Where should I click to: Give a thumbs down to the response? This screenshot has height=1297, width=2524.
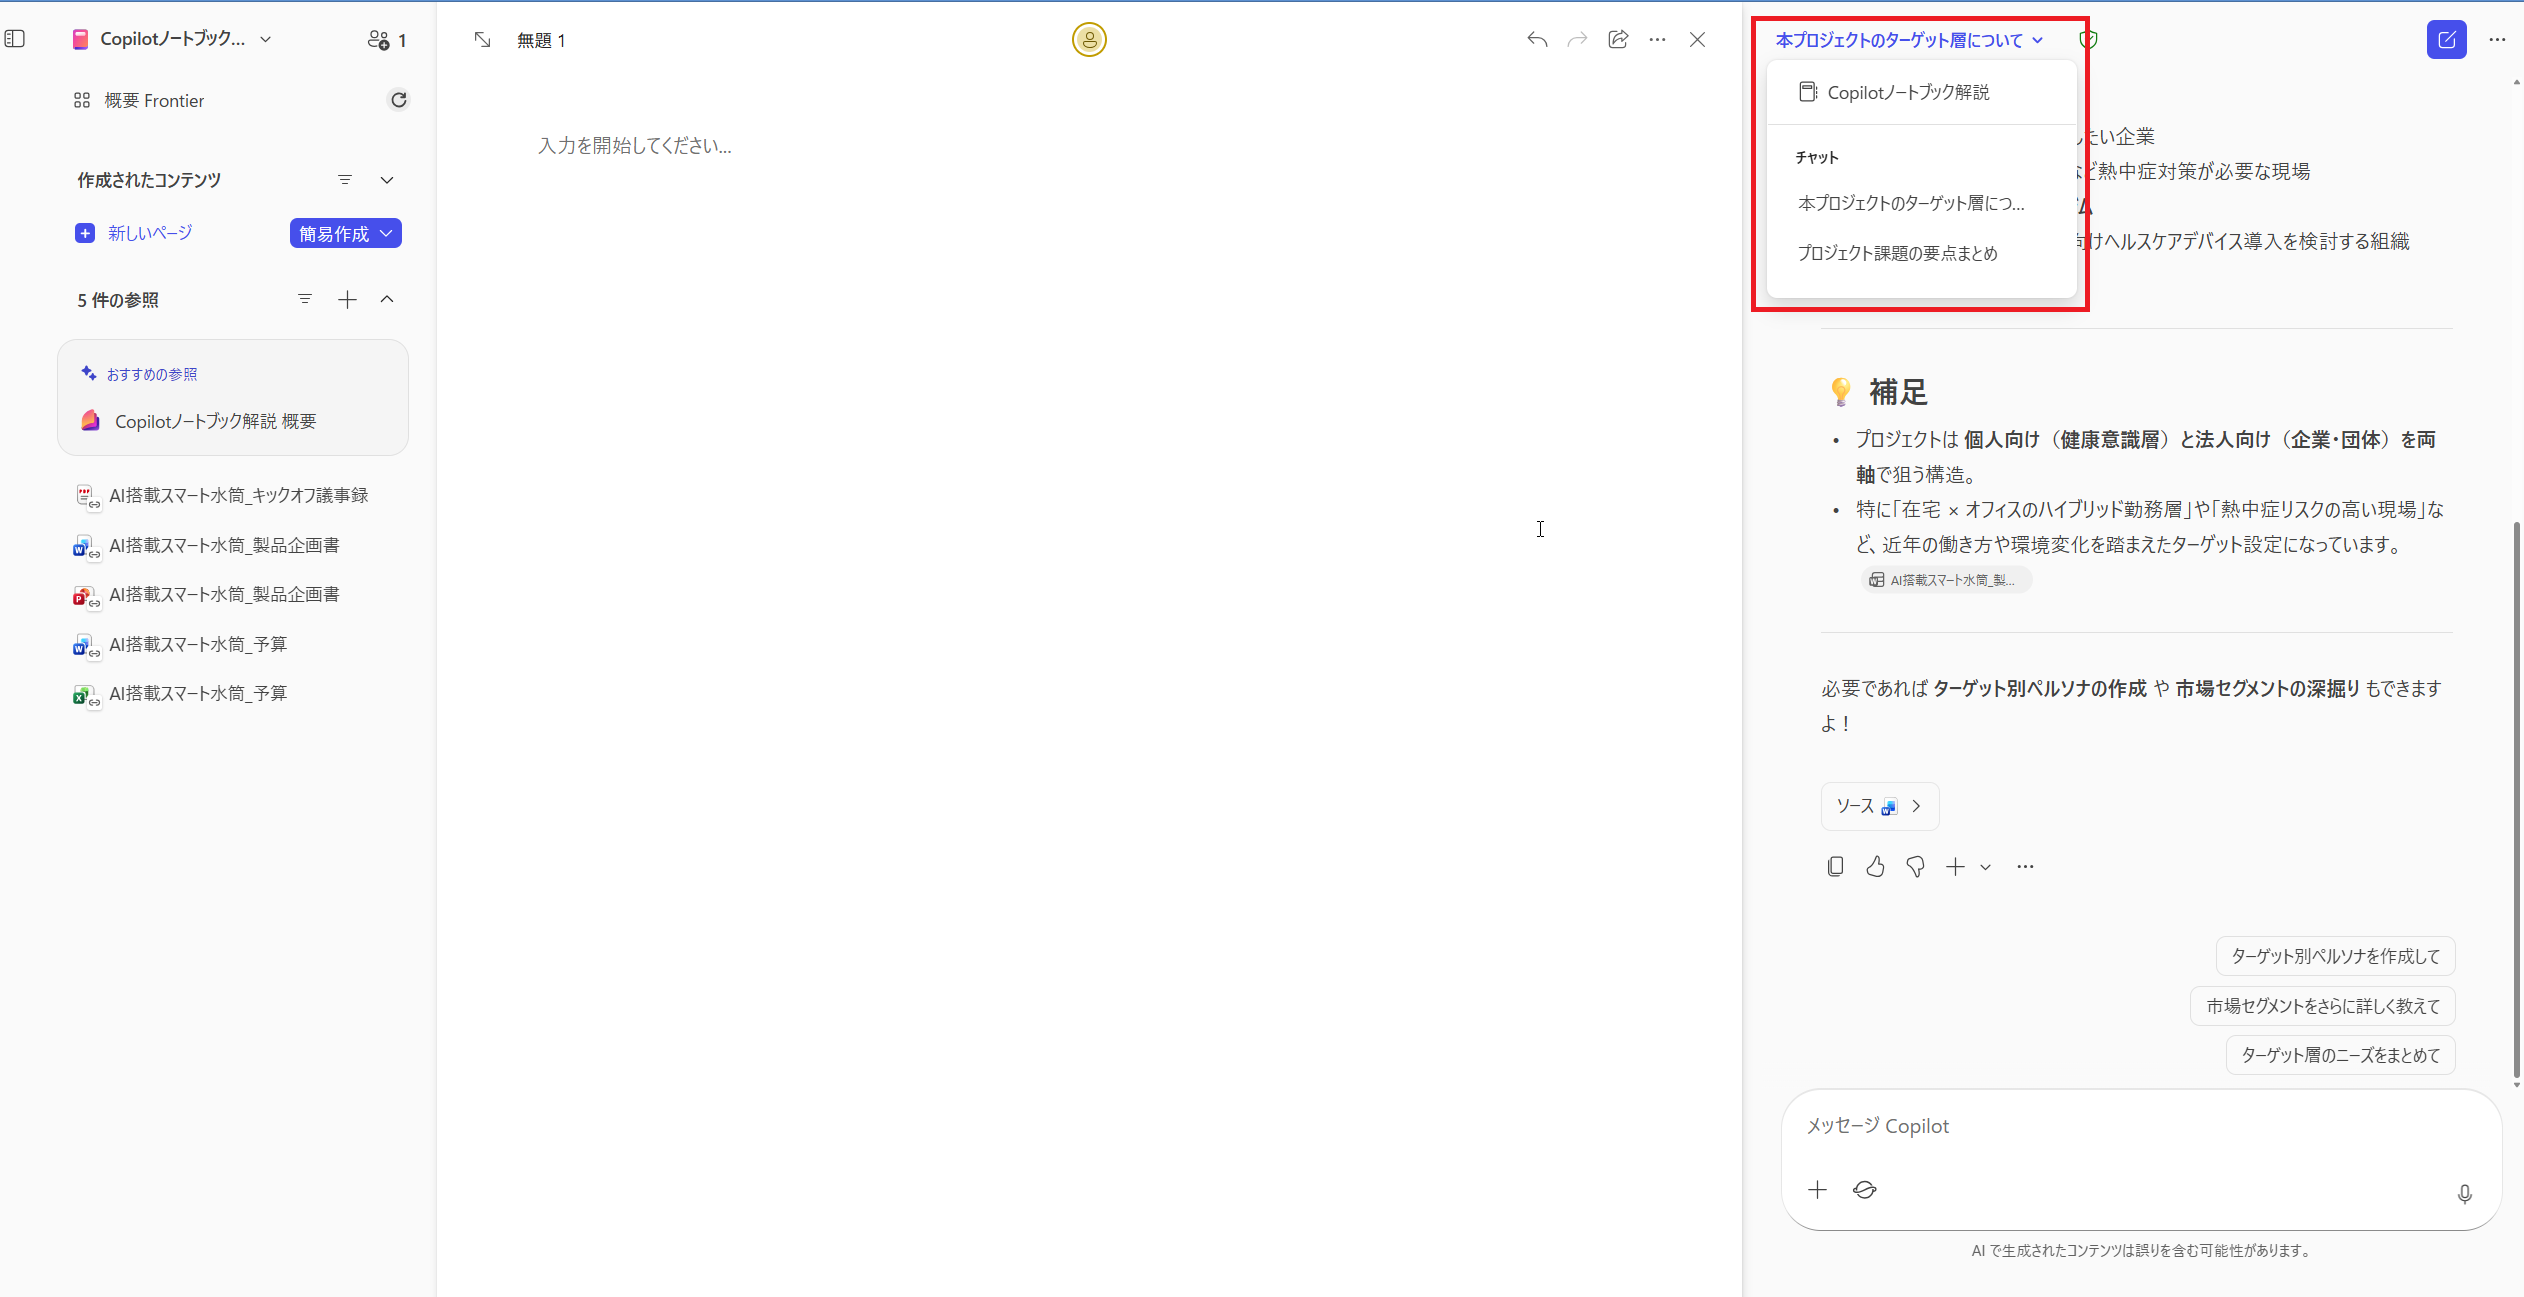[1914, 866]
